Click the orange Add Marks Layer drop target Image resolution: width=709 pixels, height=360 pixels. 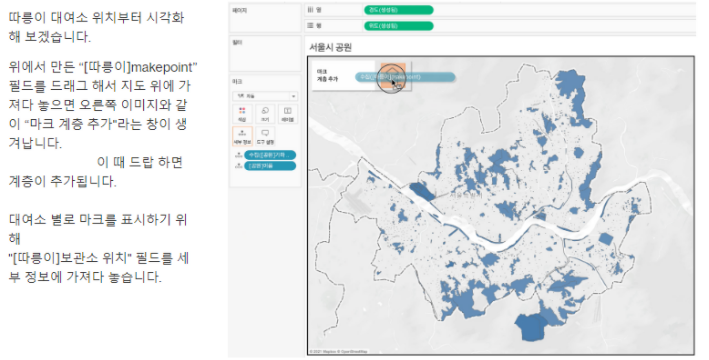pyautogui.click(x=393, y=76)
